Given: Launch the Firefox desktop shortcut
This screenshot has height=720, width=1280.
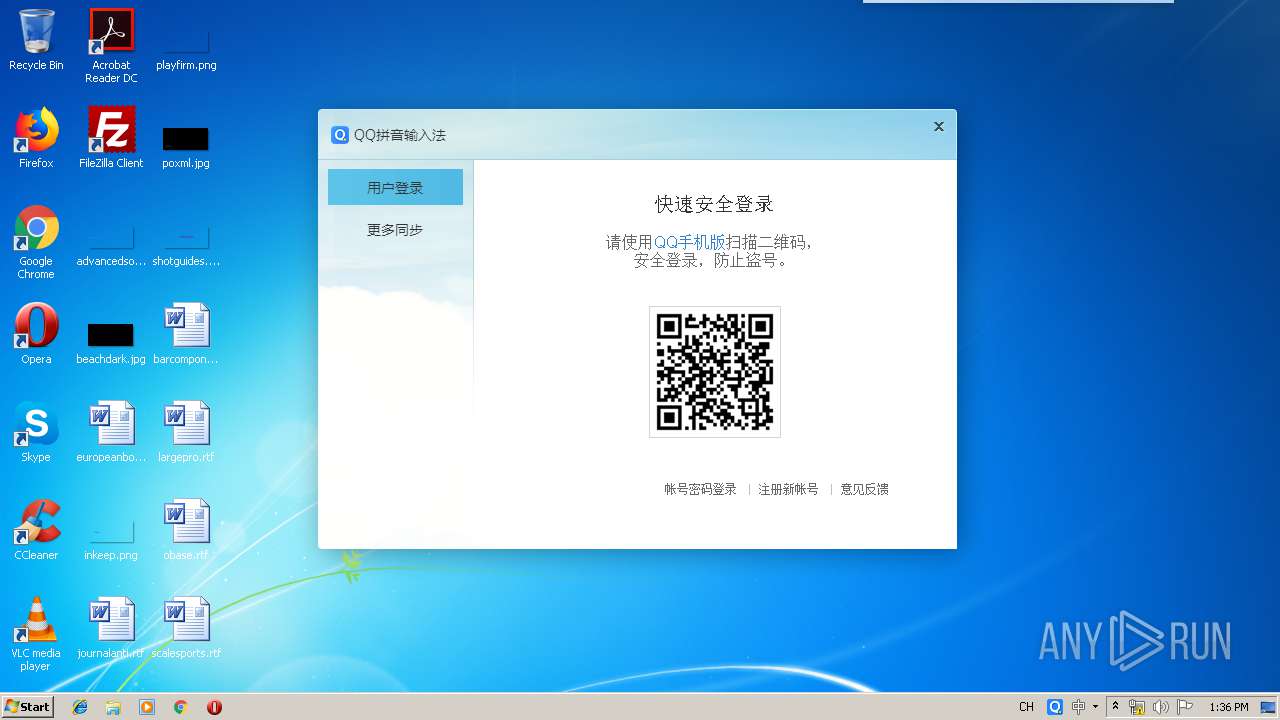Looking at the screenshot, I should pos(36,138).
